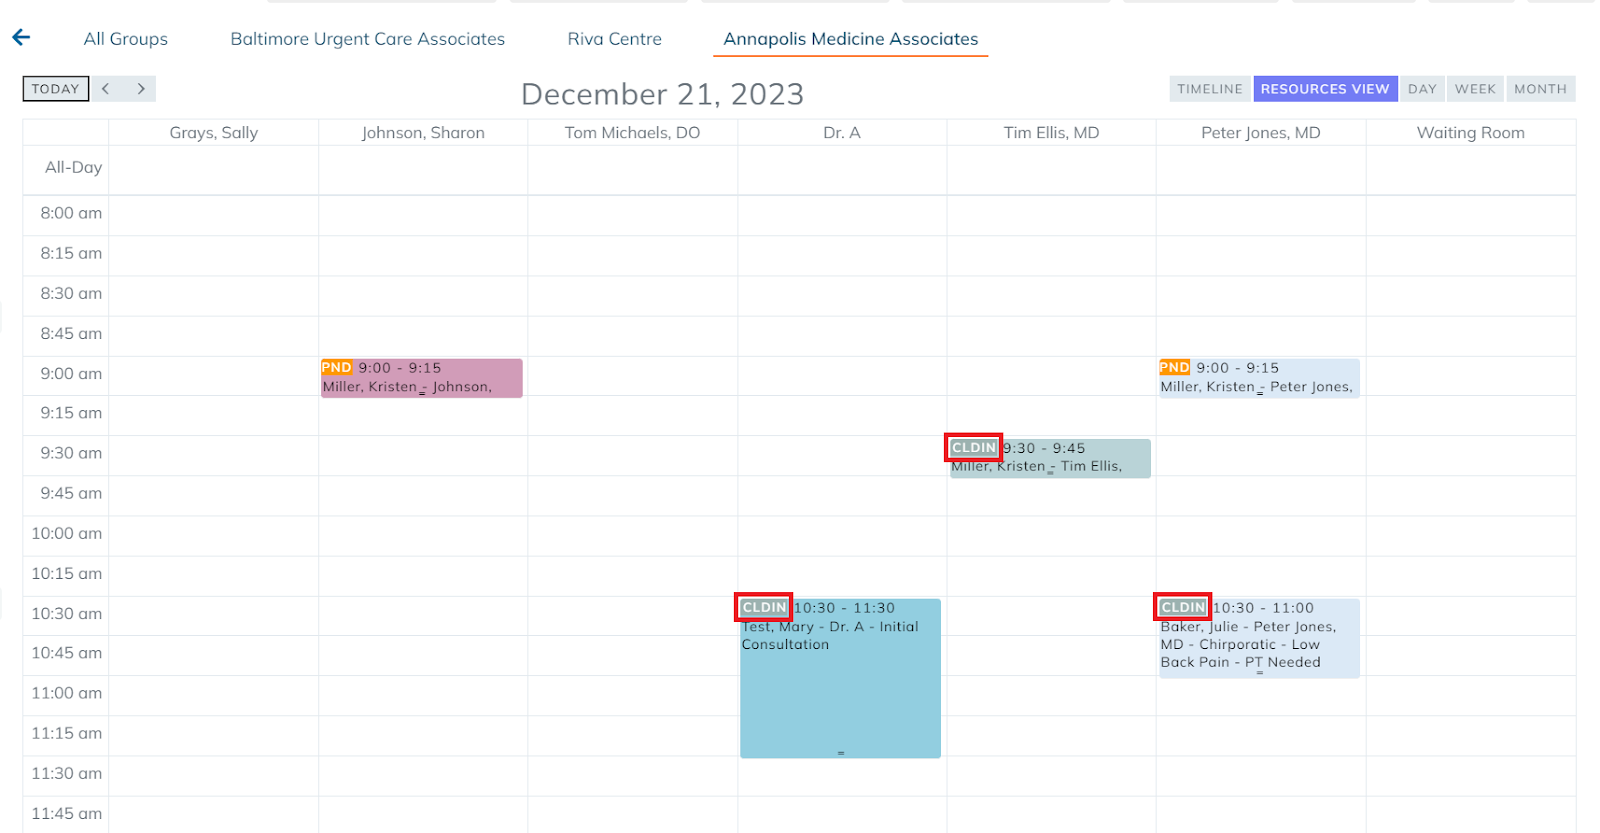Click the Waiting Room column header

[1470, 133]
